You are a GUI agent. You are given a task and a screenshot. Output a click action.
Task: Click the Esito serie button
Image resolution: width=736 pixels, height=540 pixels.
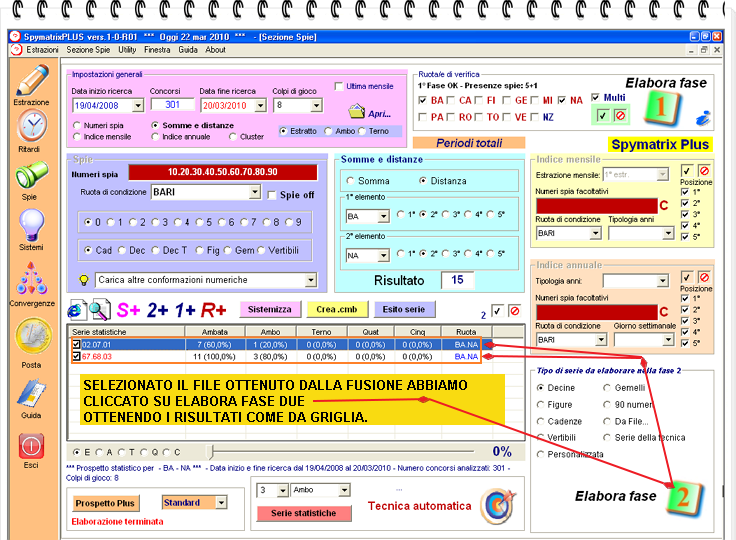click(x=404, y=309)
